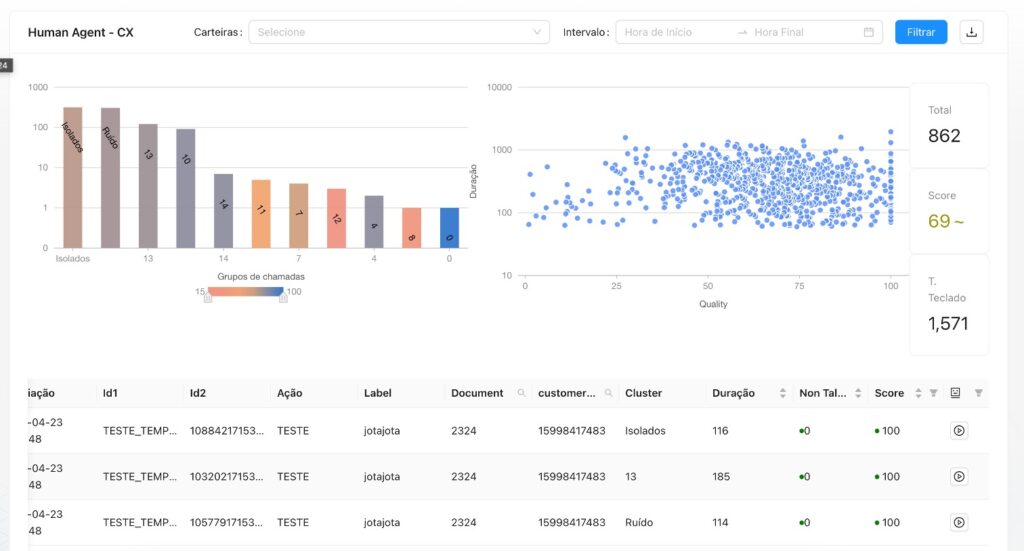Sort the table by Duração

point(782,393)
